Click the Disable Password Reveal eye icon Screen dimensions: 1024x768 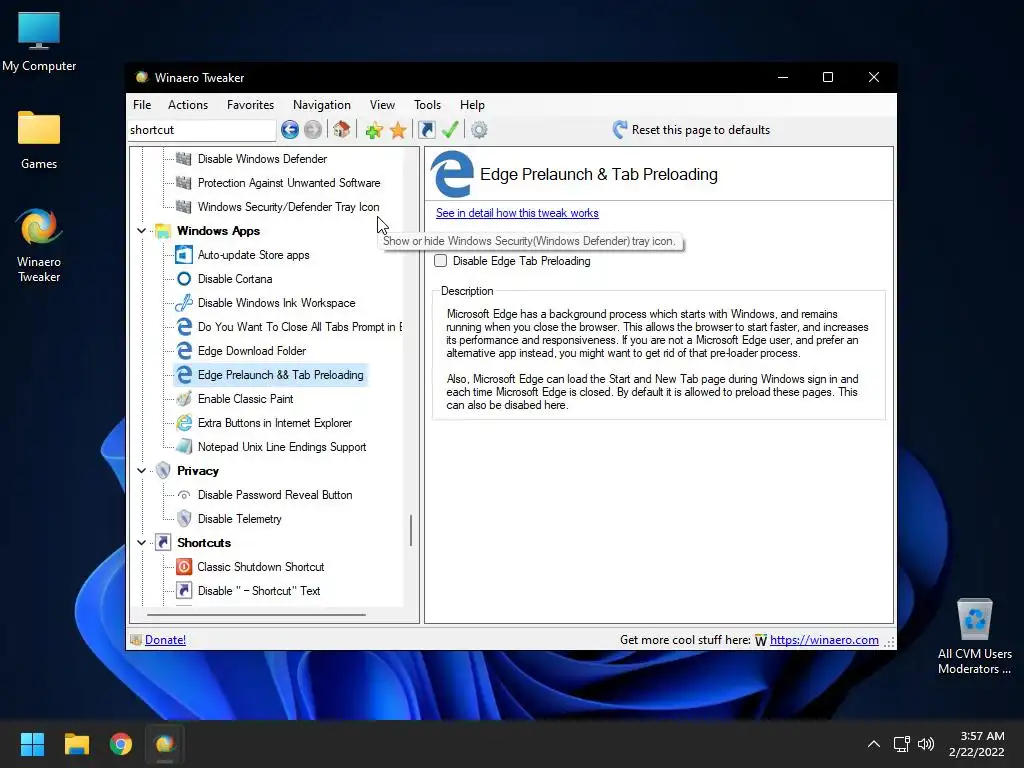click(184, 495)
